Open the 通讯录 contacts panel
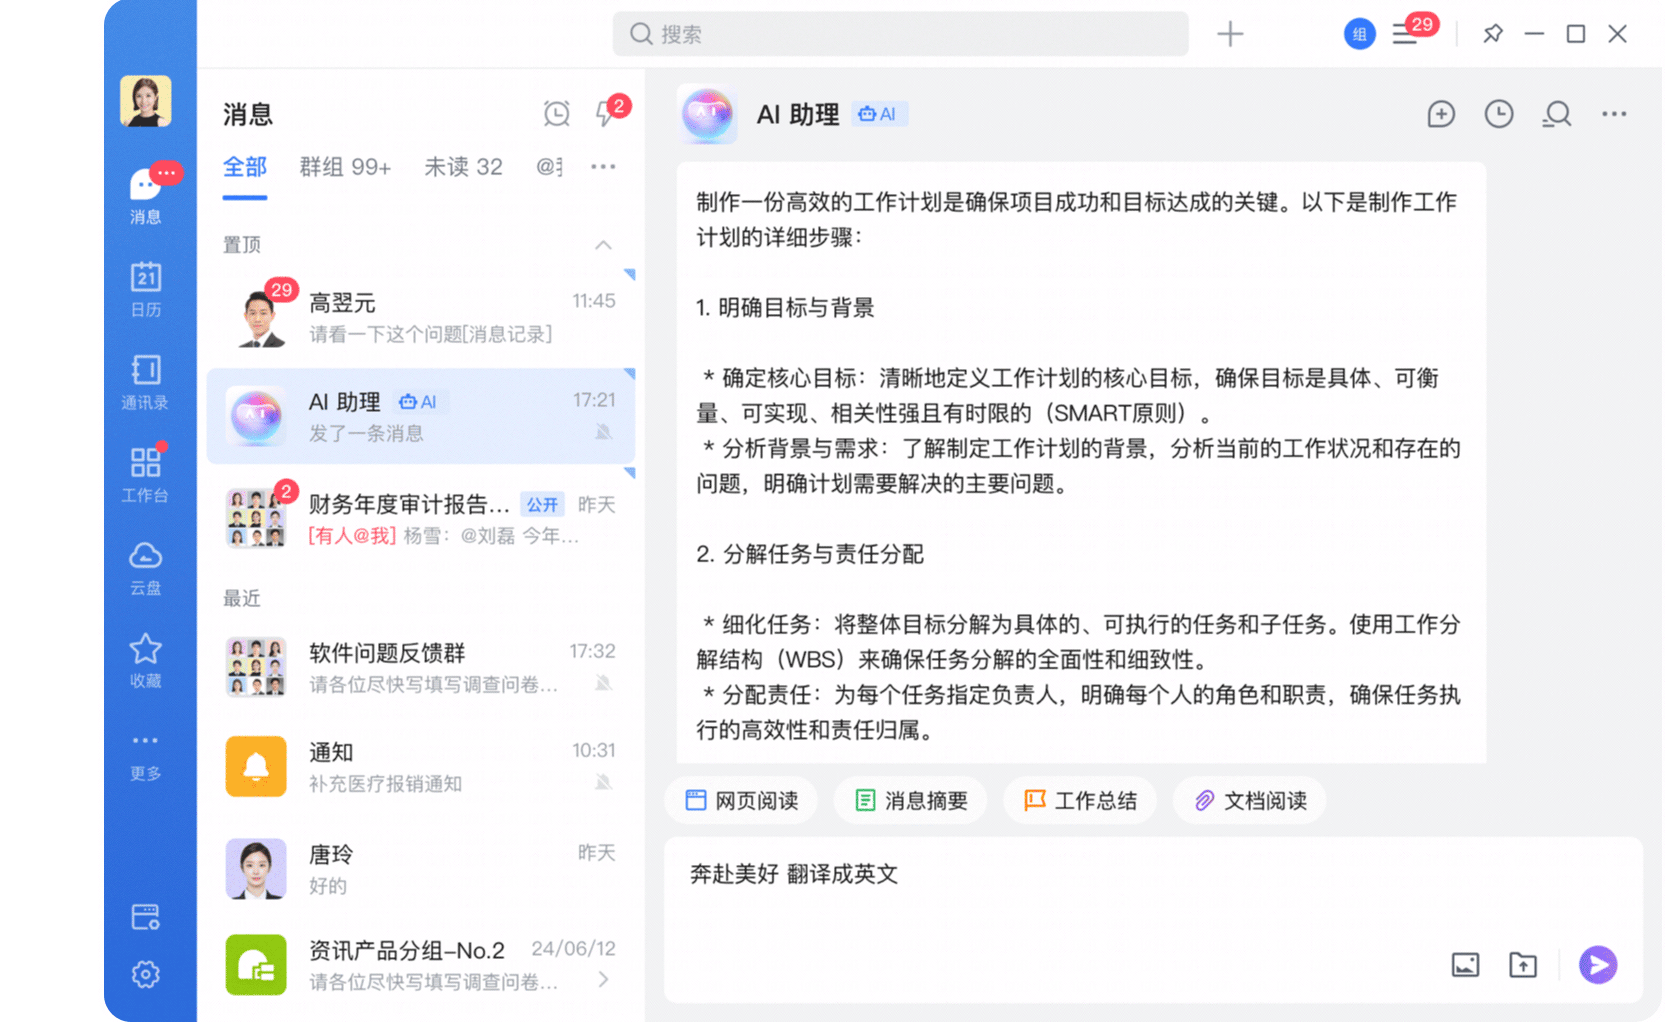This screenshot has height=1022, width=1665. pos(145,383)
